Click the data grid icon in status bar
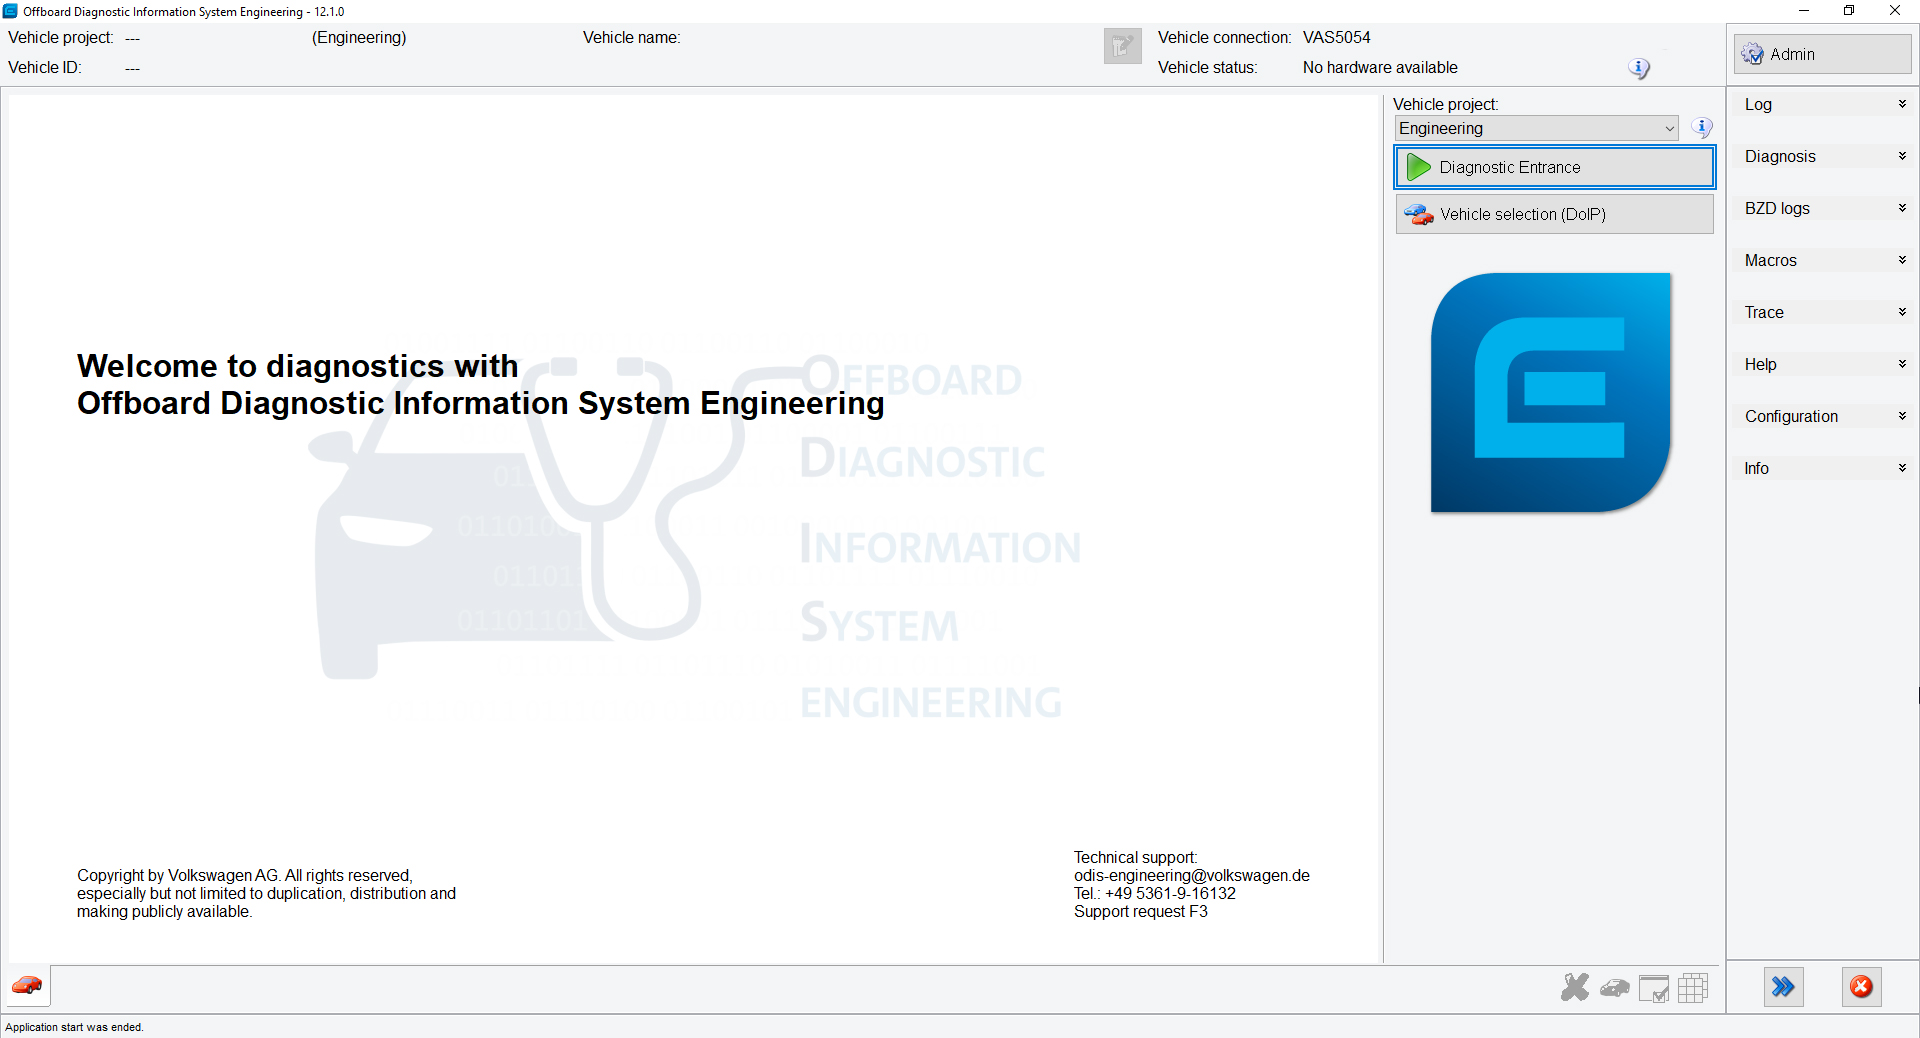The height and width of the screenshot is (1038, 1920). (x=1693, y=987)
